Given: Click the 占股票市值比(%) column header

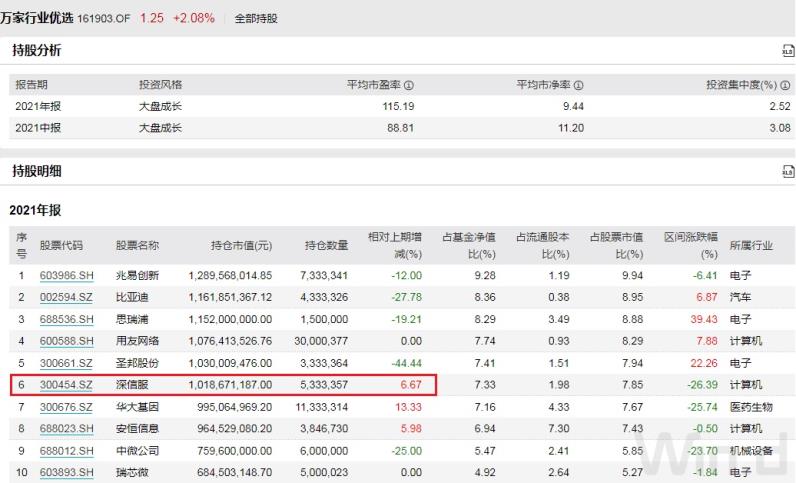Looking at the screenshot, I should pos(616,245).
